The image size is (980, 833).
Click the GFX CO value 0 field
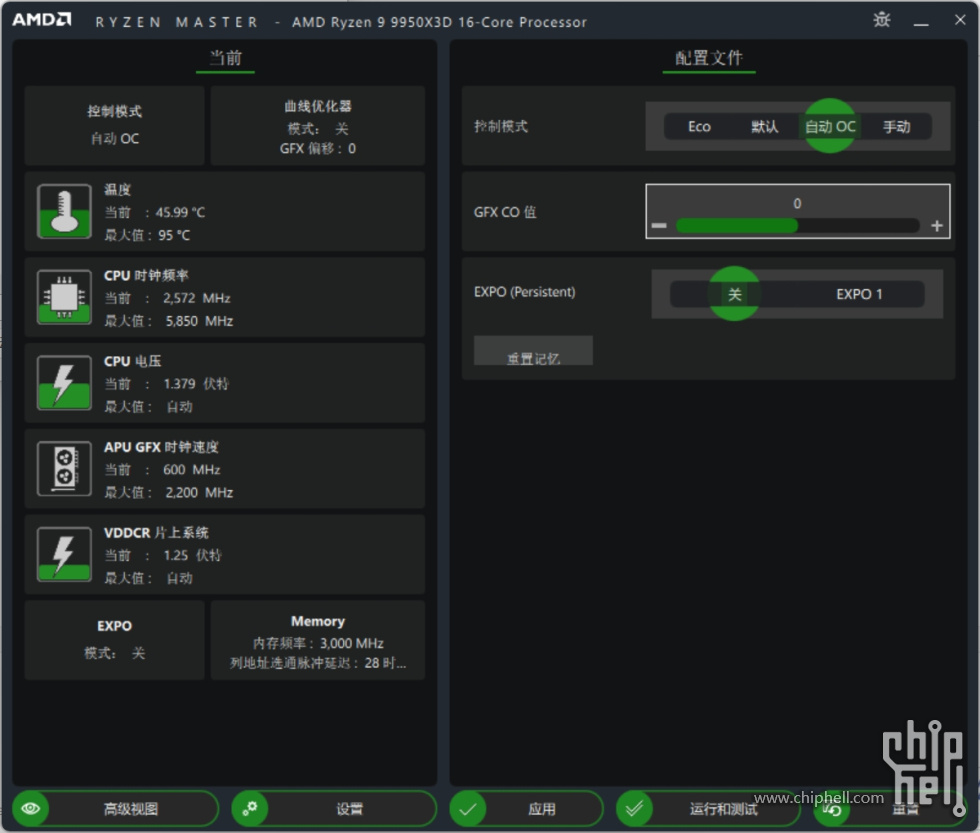pos(797,203)
